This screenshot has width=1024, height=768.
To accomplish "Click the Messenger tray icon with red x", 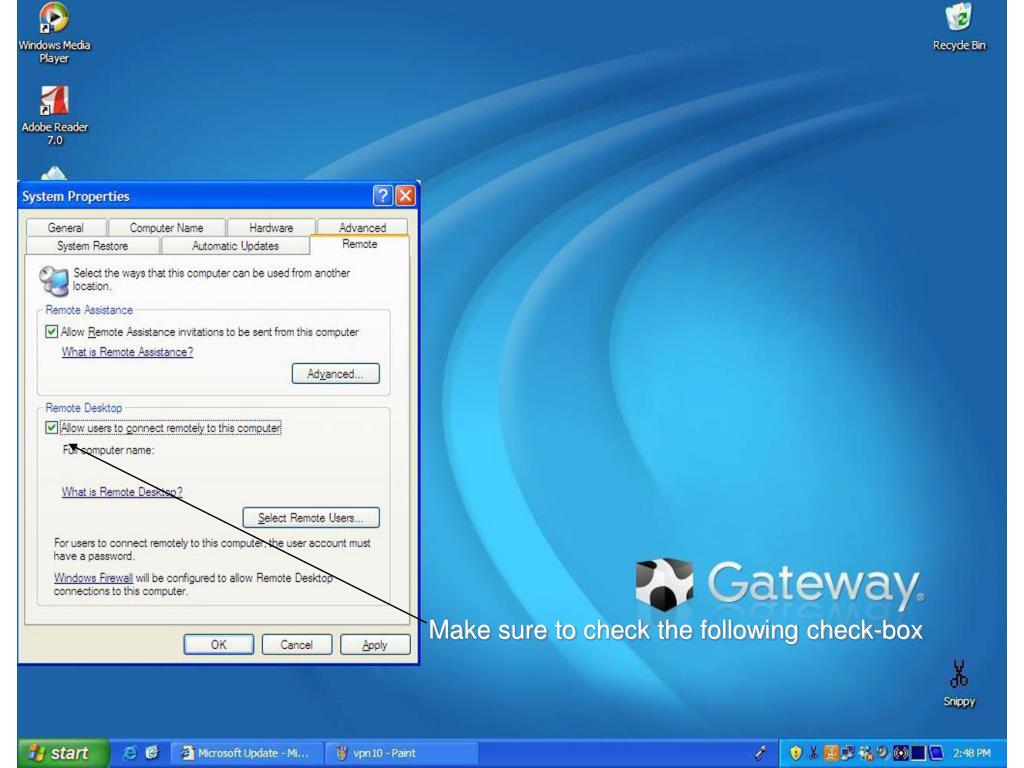I will click(x=866, y=753).
